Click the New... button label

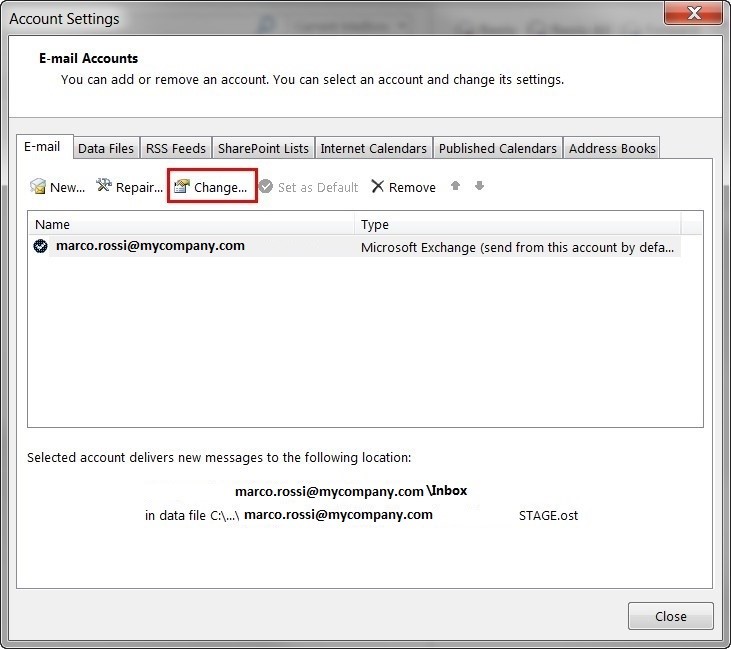(x=68, y=187)
